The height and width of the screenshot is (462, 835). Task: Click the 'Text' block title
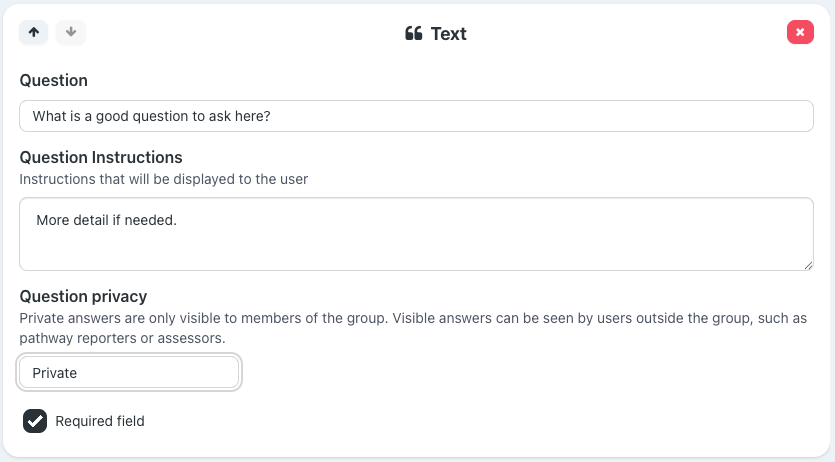(448, 33)
